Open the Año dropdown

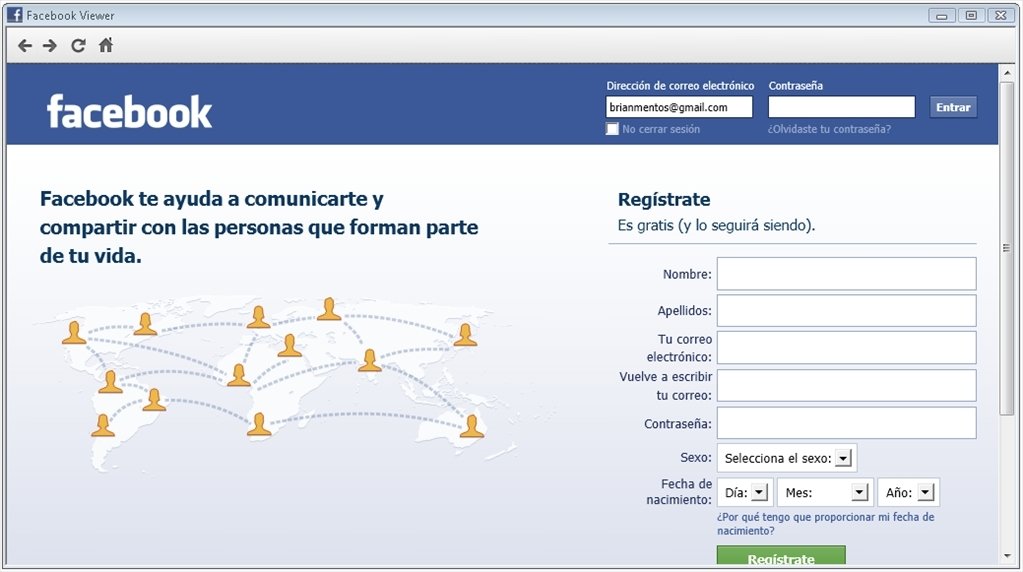909,492
